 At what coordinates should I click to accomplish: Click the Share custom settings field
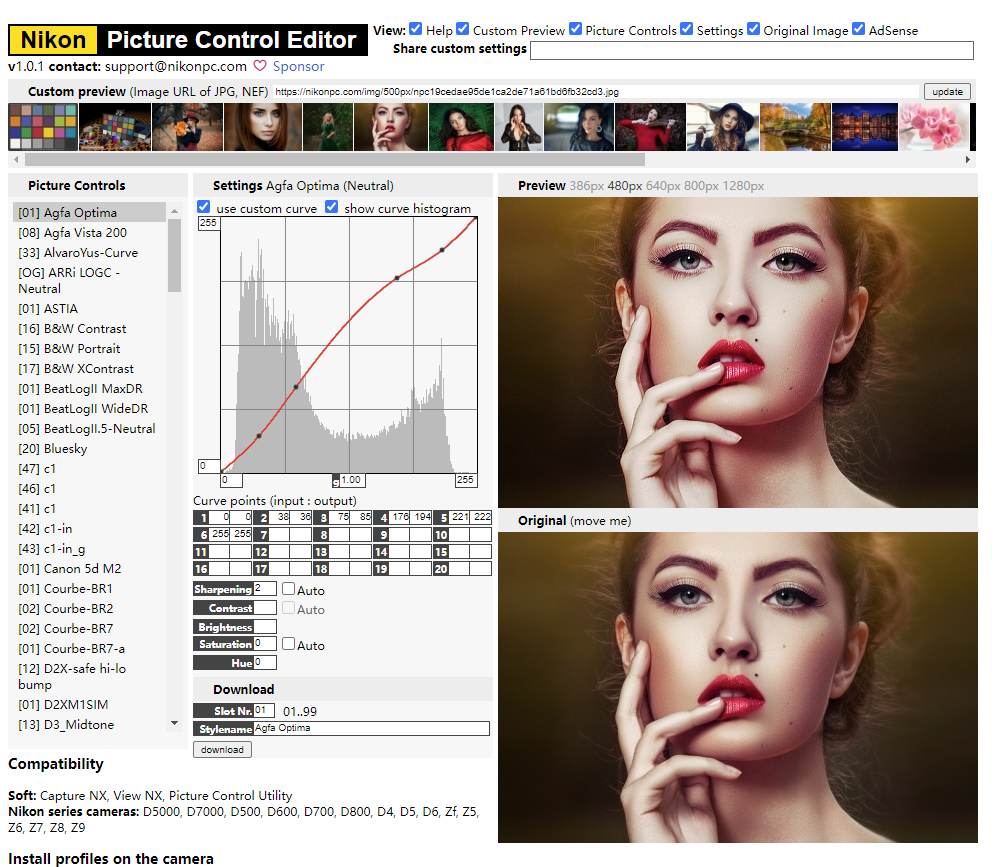pyautogui.click(x=752, y=50)
